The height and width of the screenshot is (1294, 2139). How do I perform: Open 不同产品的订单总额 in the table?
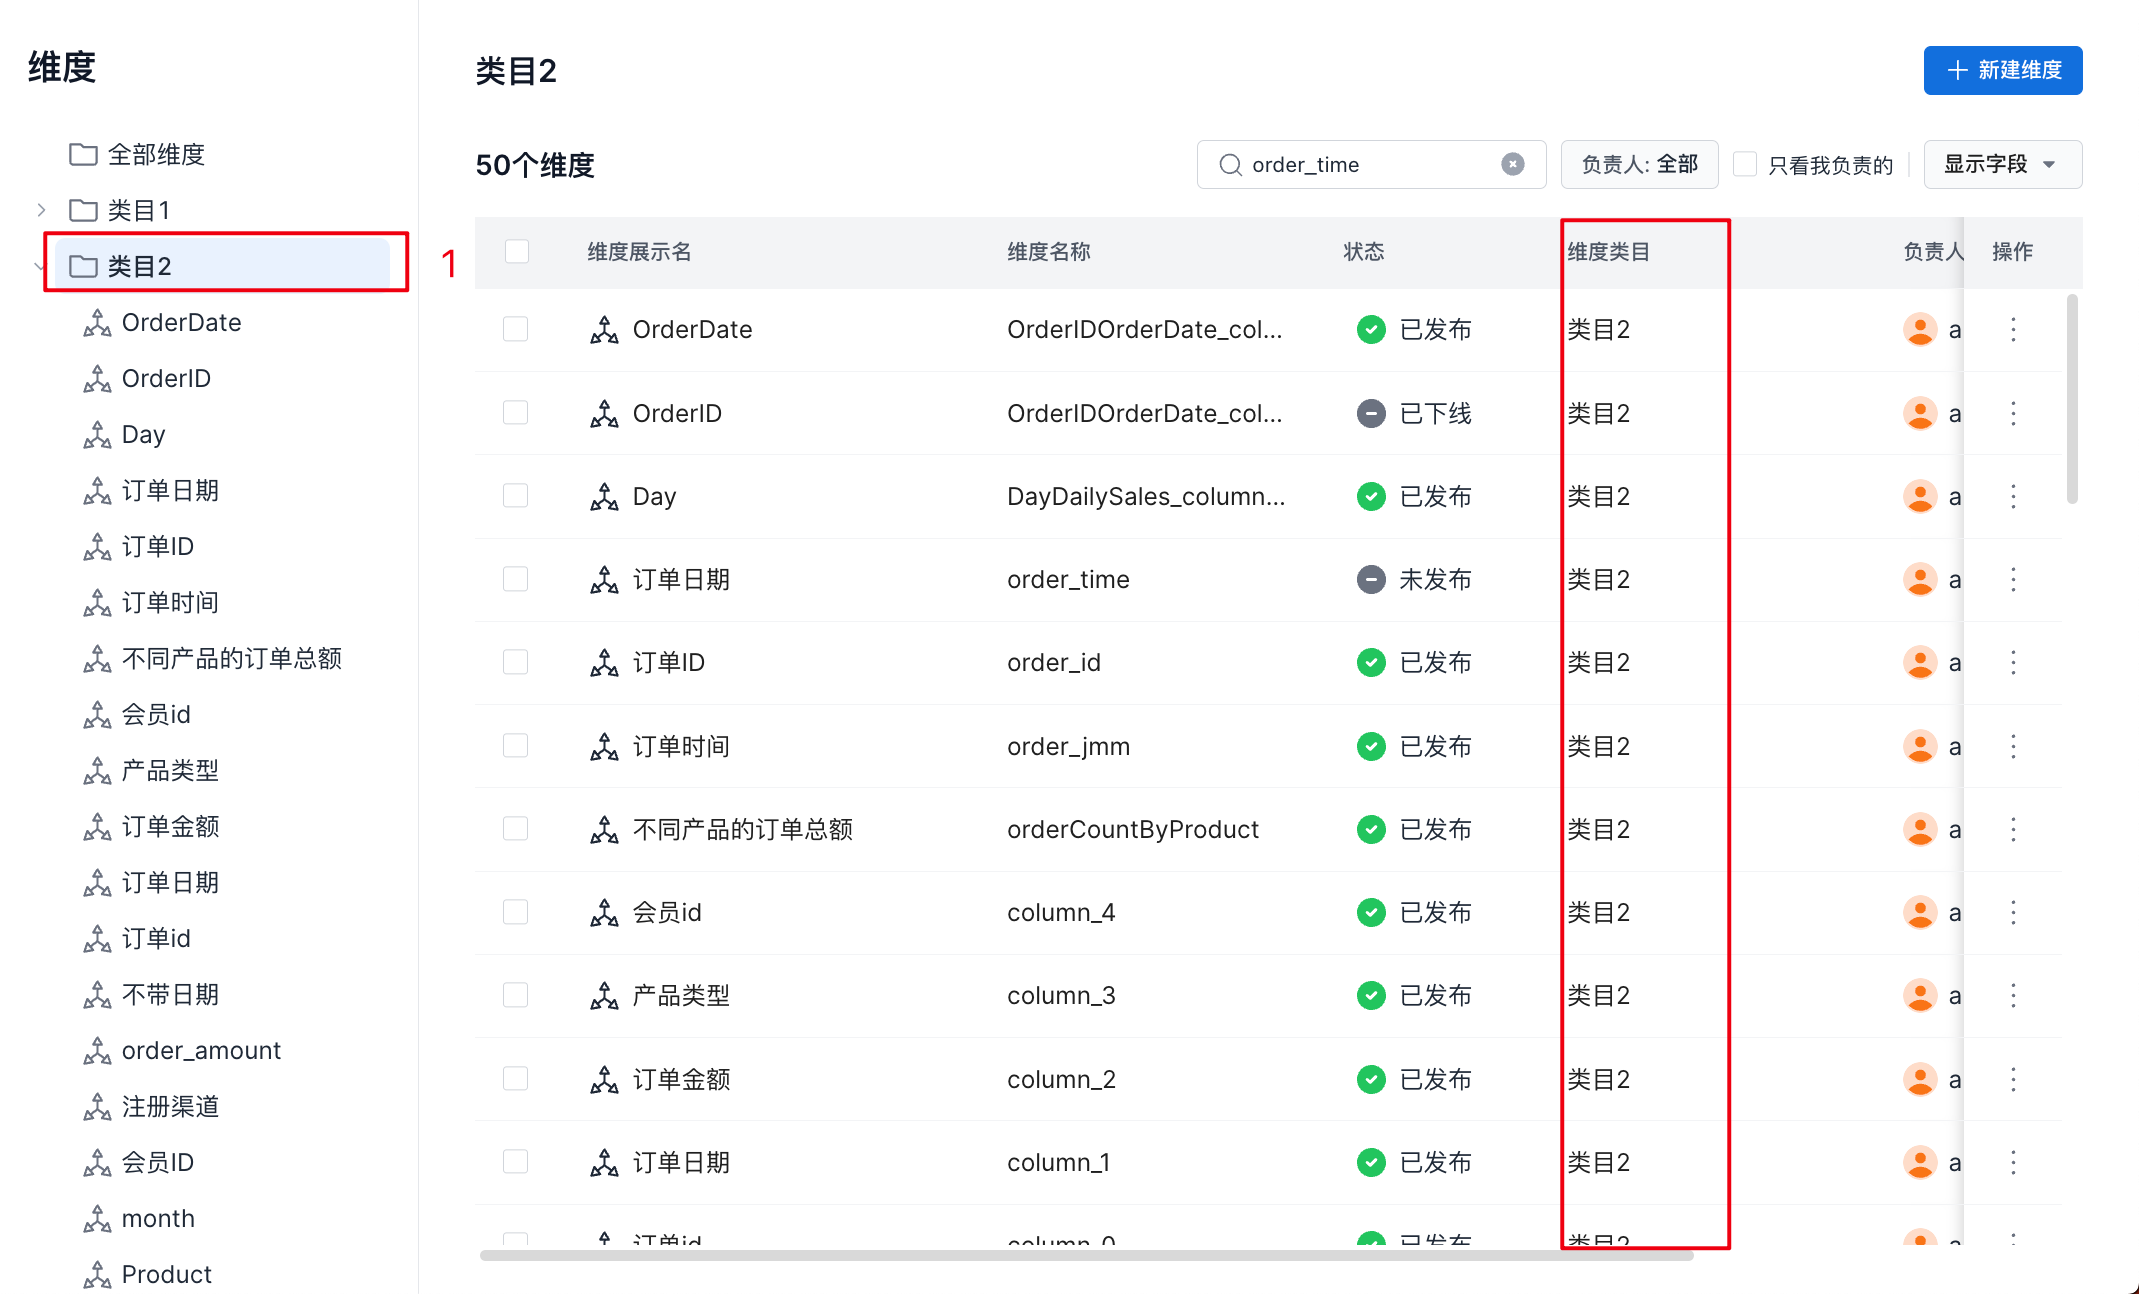pyautogui.click(x=742, y=829)
